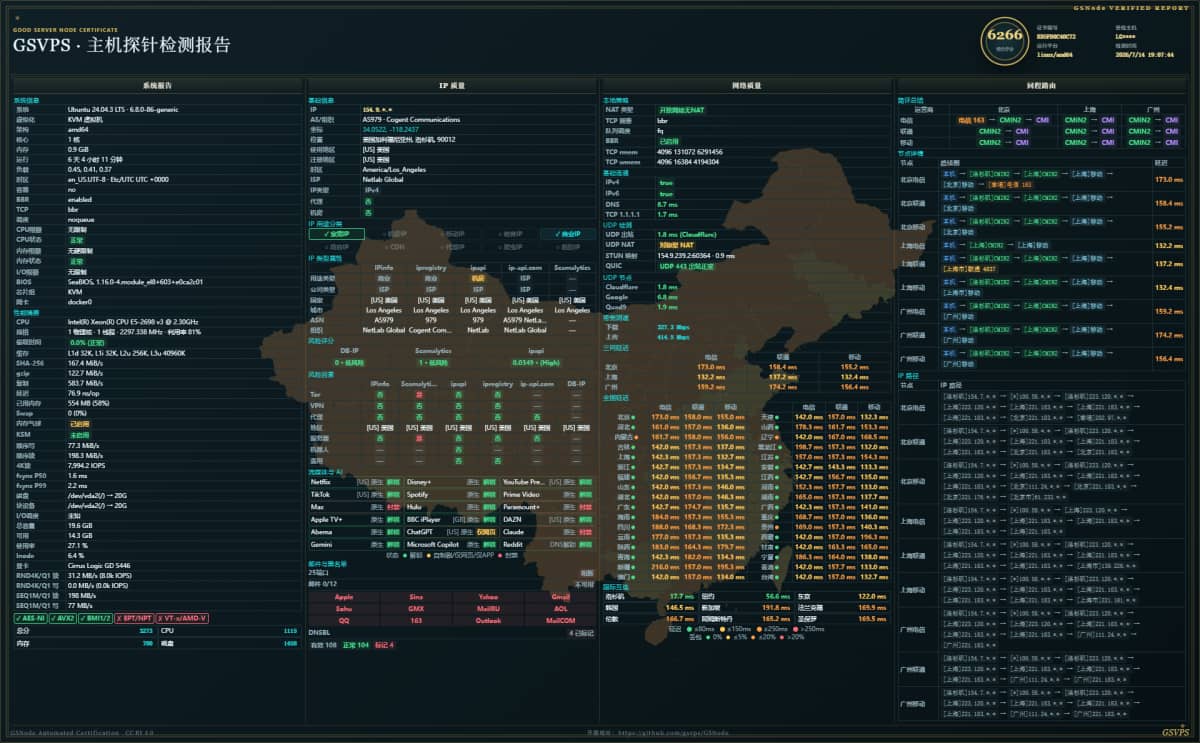Click the Claude unlock row
The height and width of the screenshot is (743, 1200).
point(549,532)
